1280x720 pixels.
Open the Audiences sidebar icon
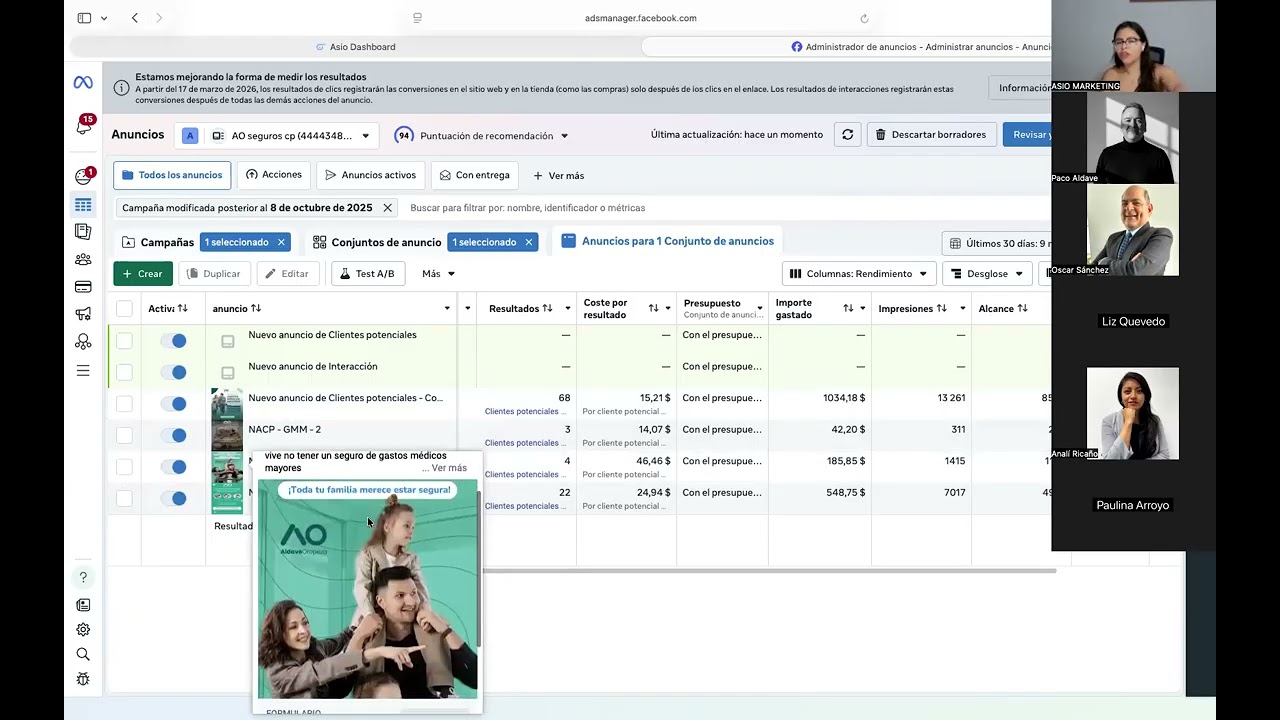[83, 259]
